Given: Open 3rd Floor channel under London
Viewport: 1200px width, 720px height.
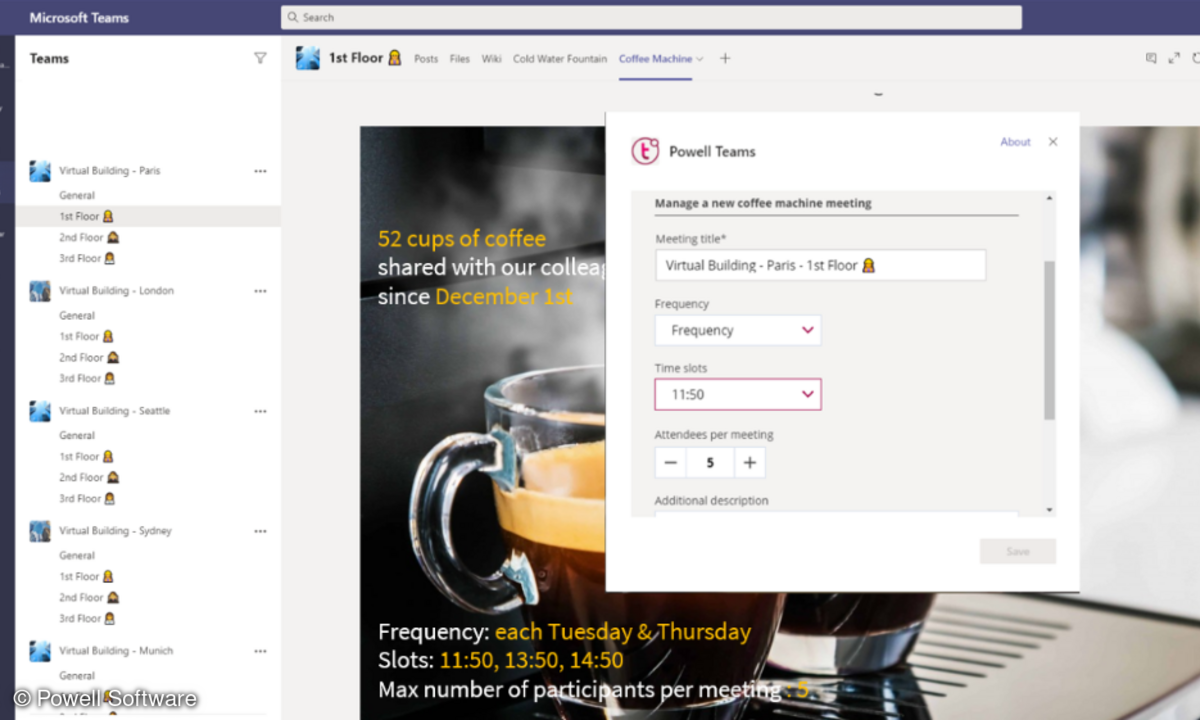Looking at the screenshot, I should pyautogui.click(x=87, y=378).
